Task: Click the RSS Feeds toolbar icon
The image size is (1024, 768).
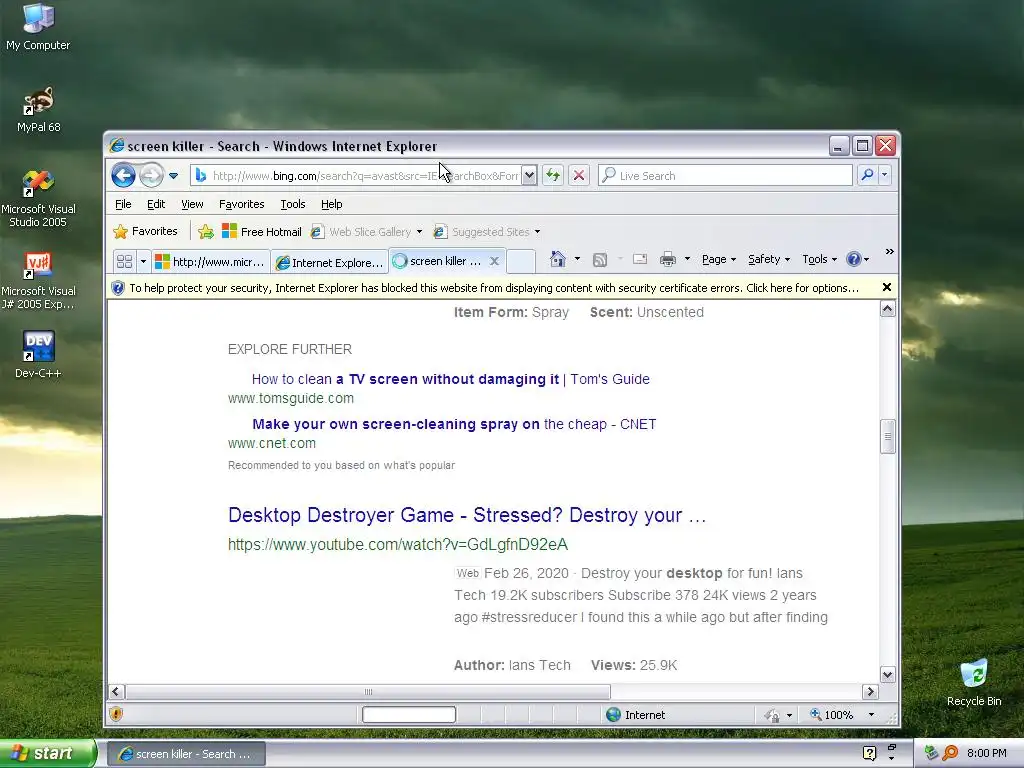Action: 600,260
